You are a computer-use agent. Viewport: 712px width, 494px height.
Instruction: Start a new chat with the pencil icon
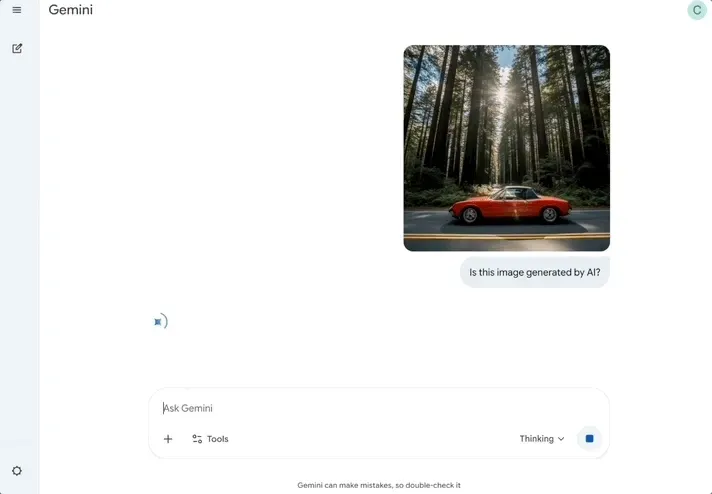coord(17,48)
